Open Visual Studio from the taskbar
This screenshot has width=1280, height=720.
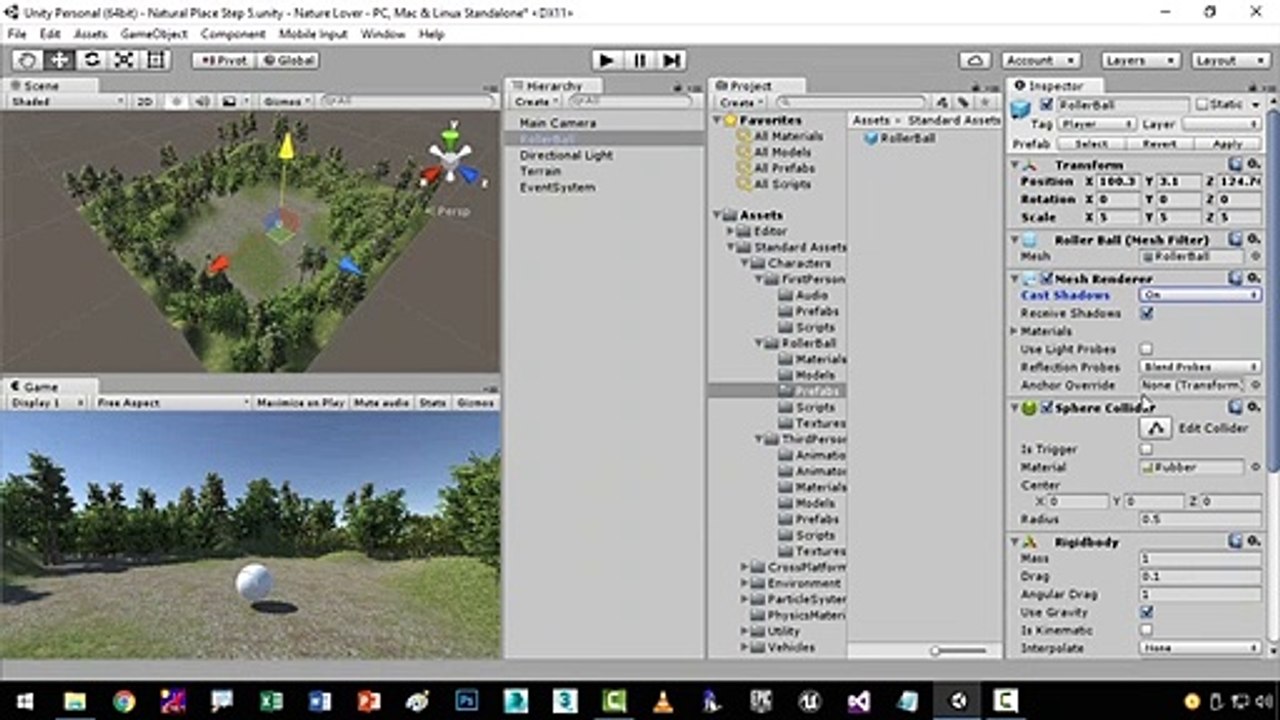[x=859, y=701]
